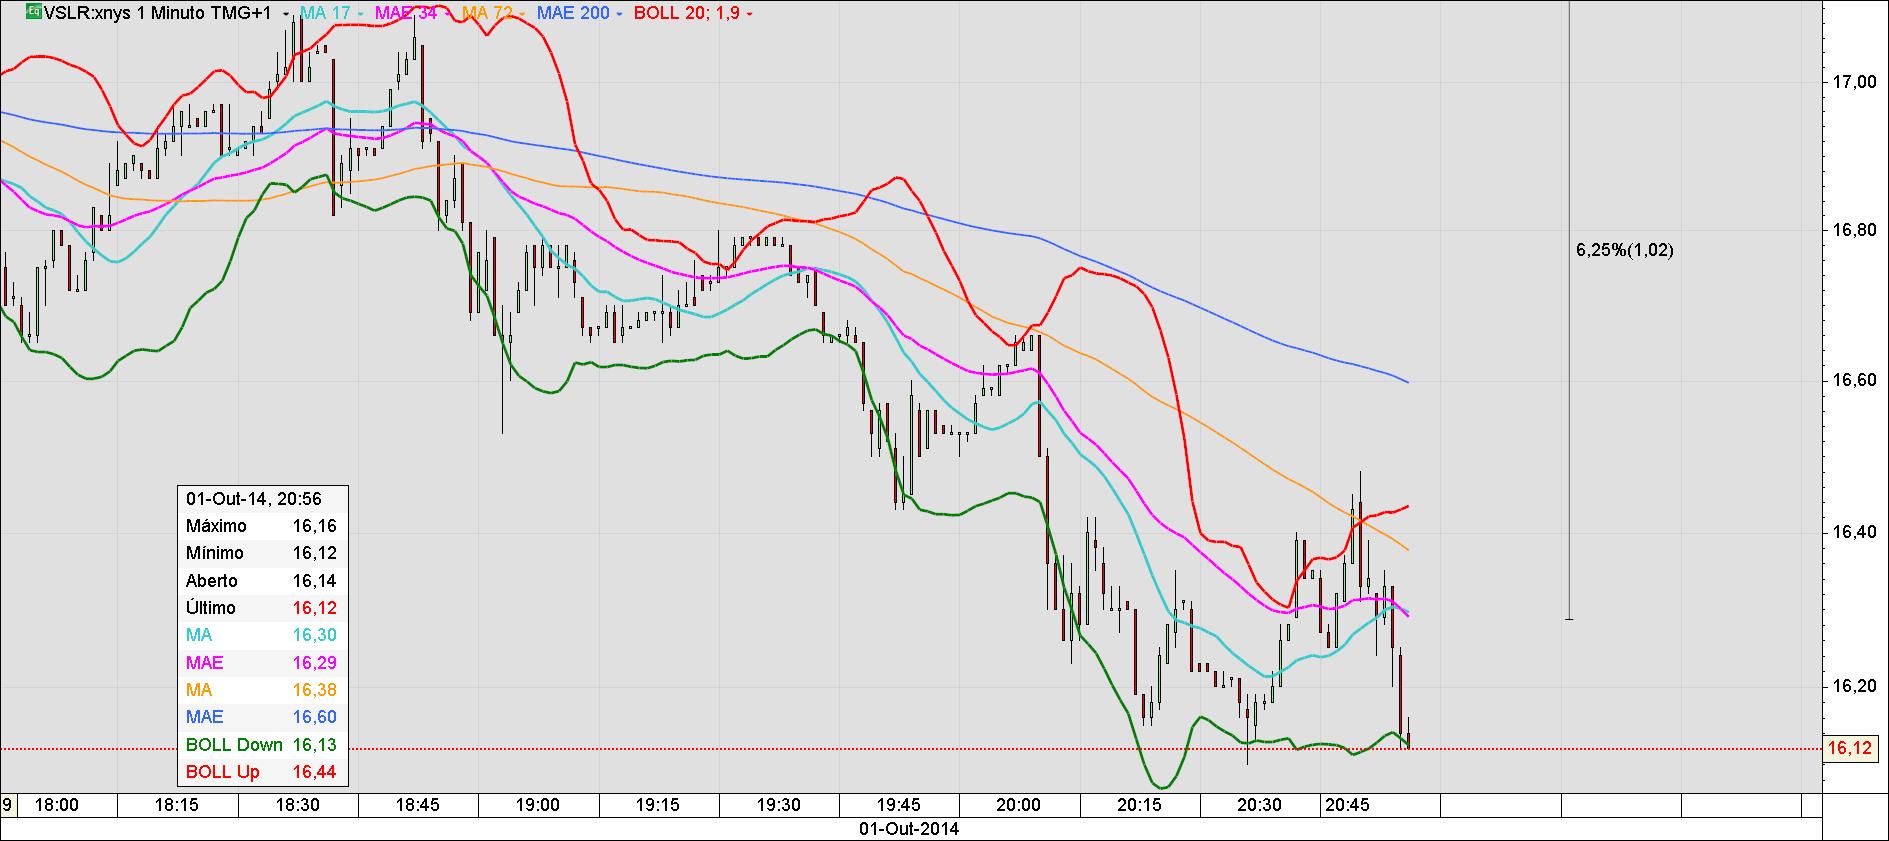1889x841 pixels.
Task: Click the green Eq instrument icon
Action: (34, 12)
